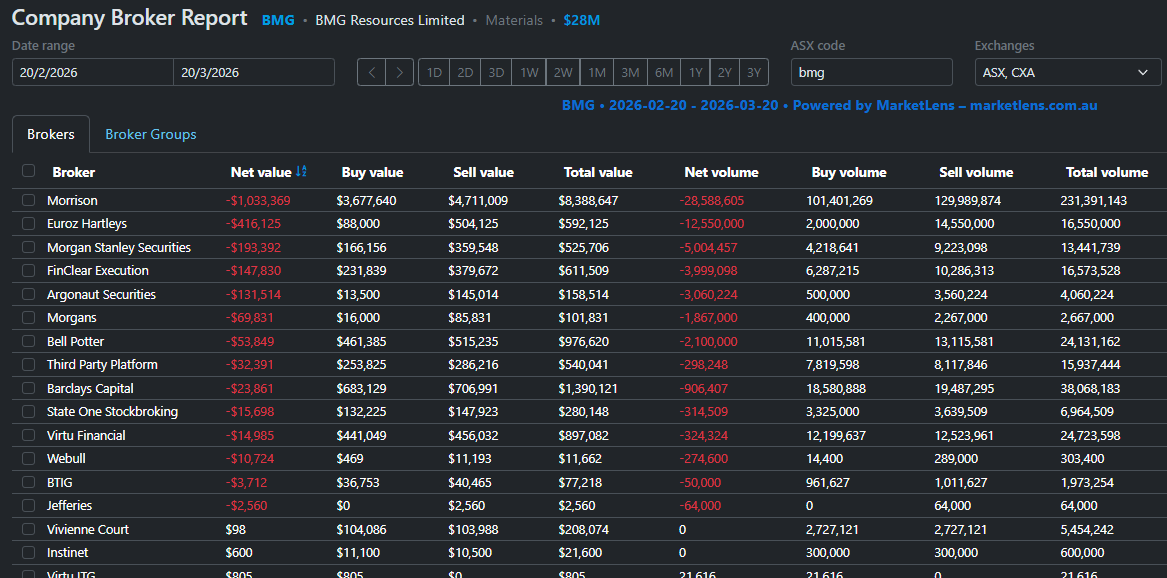
Task: Tick the BTIG row checkbox
Action: pyautogui.click(x=28, y=482)
